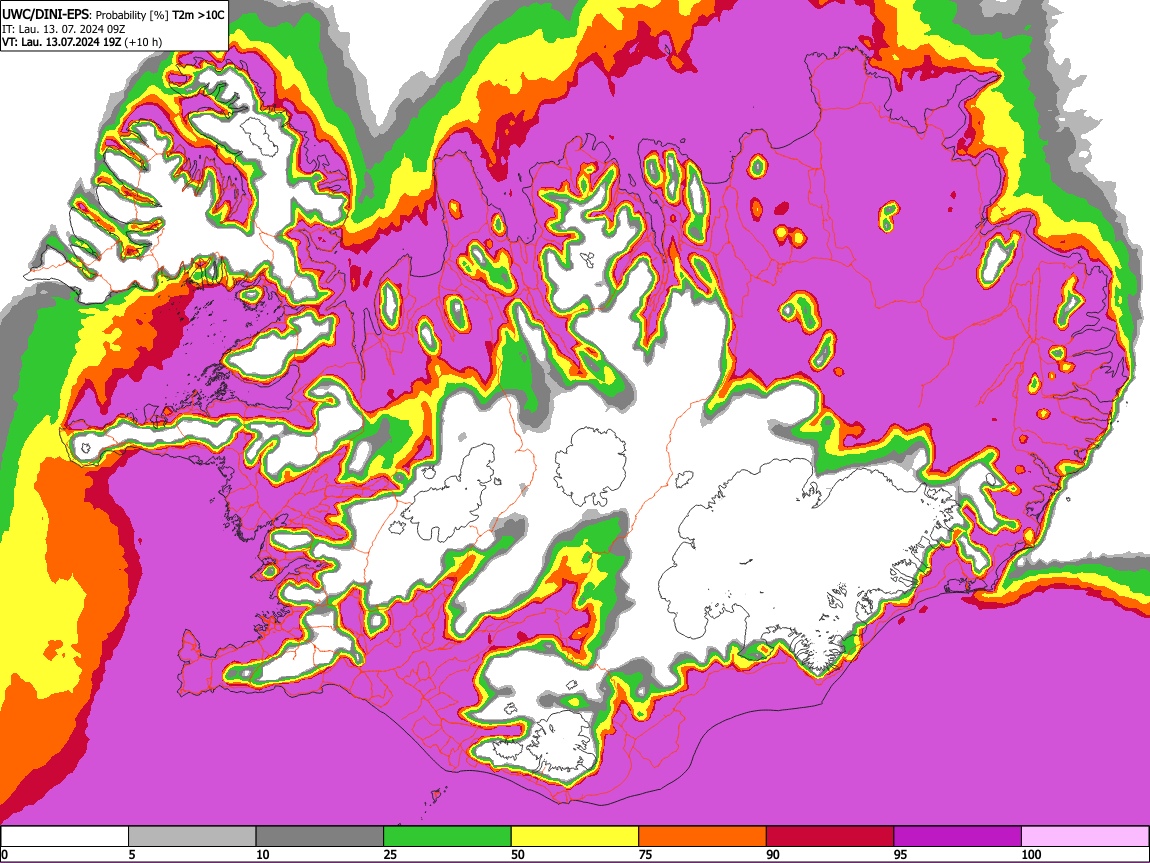Screen dimensions: 1150x863
Task: Click the orange 75-90 legend swatch
Action: click(x=703, y=836)
